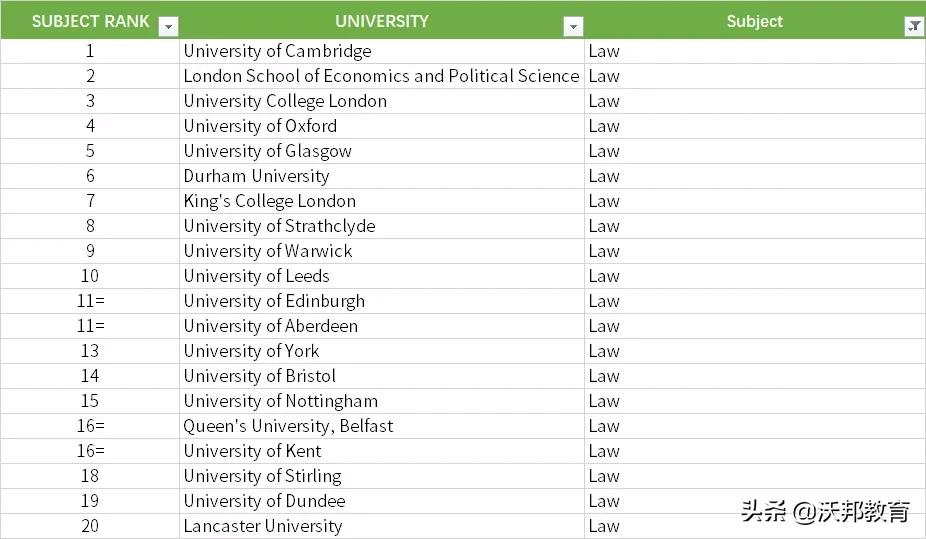Click rank cell showing 13
Image resolution: width=926 pixels, height=539 pixels.
(x=90, y=351)
